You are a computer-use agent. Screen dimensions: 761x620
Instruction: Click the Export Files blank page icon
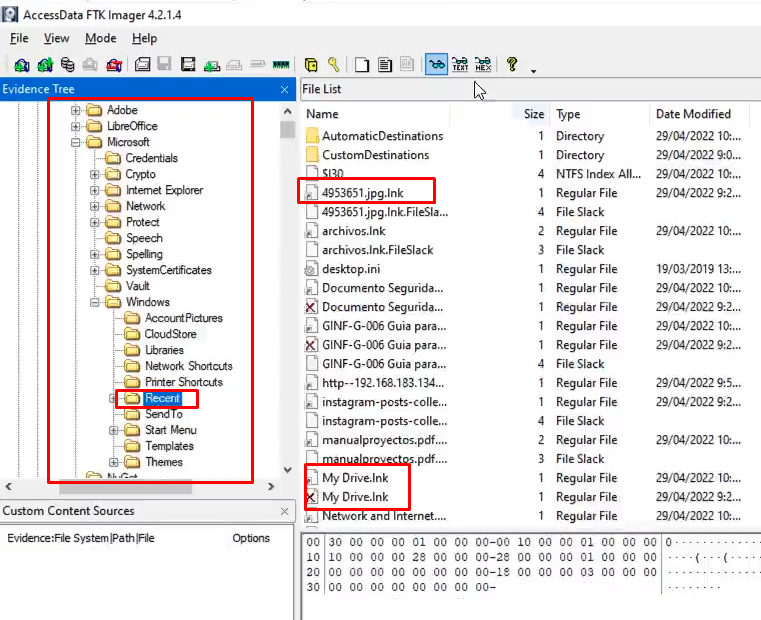click(362, 65)
